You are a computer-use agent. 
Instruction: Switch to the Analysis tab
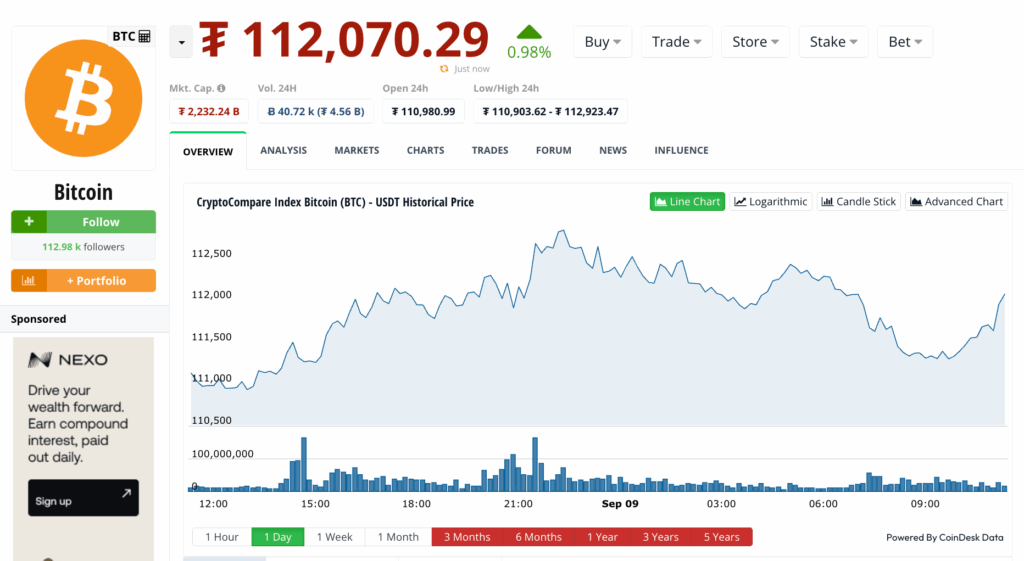coord(283,150)
